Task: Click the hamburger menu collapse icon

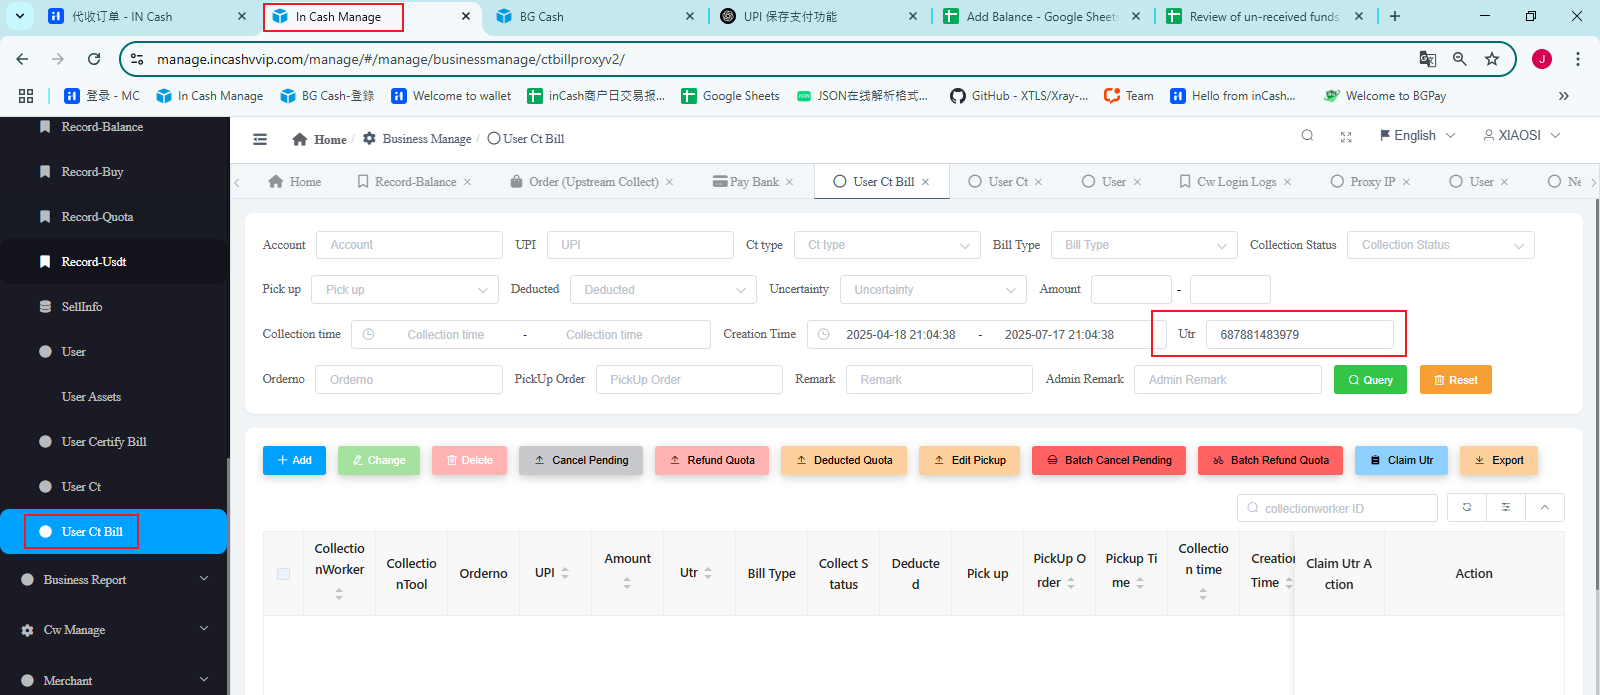Action: (260, 139)
